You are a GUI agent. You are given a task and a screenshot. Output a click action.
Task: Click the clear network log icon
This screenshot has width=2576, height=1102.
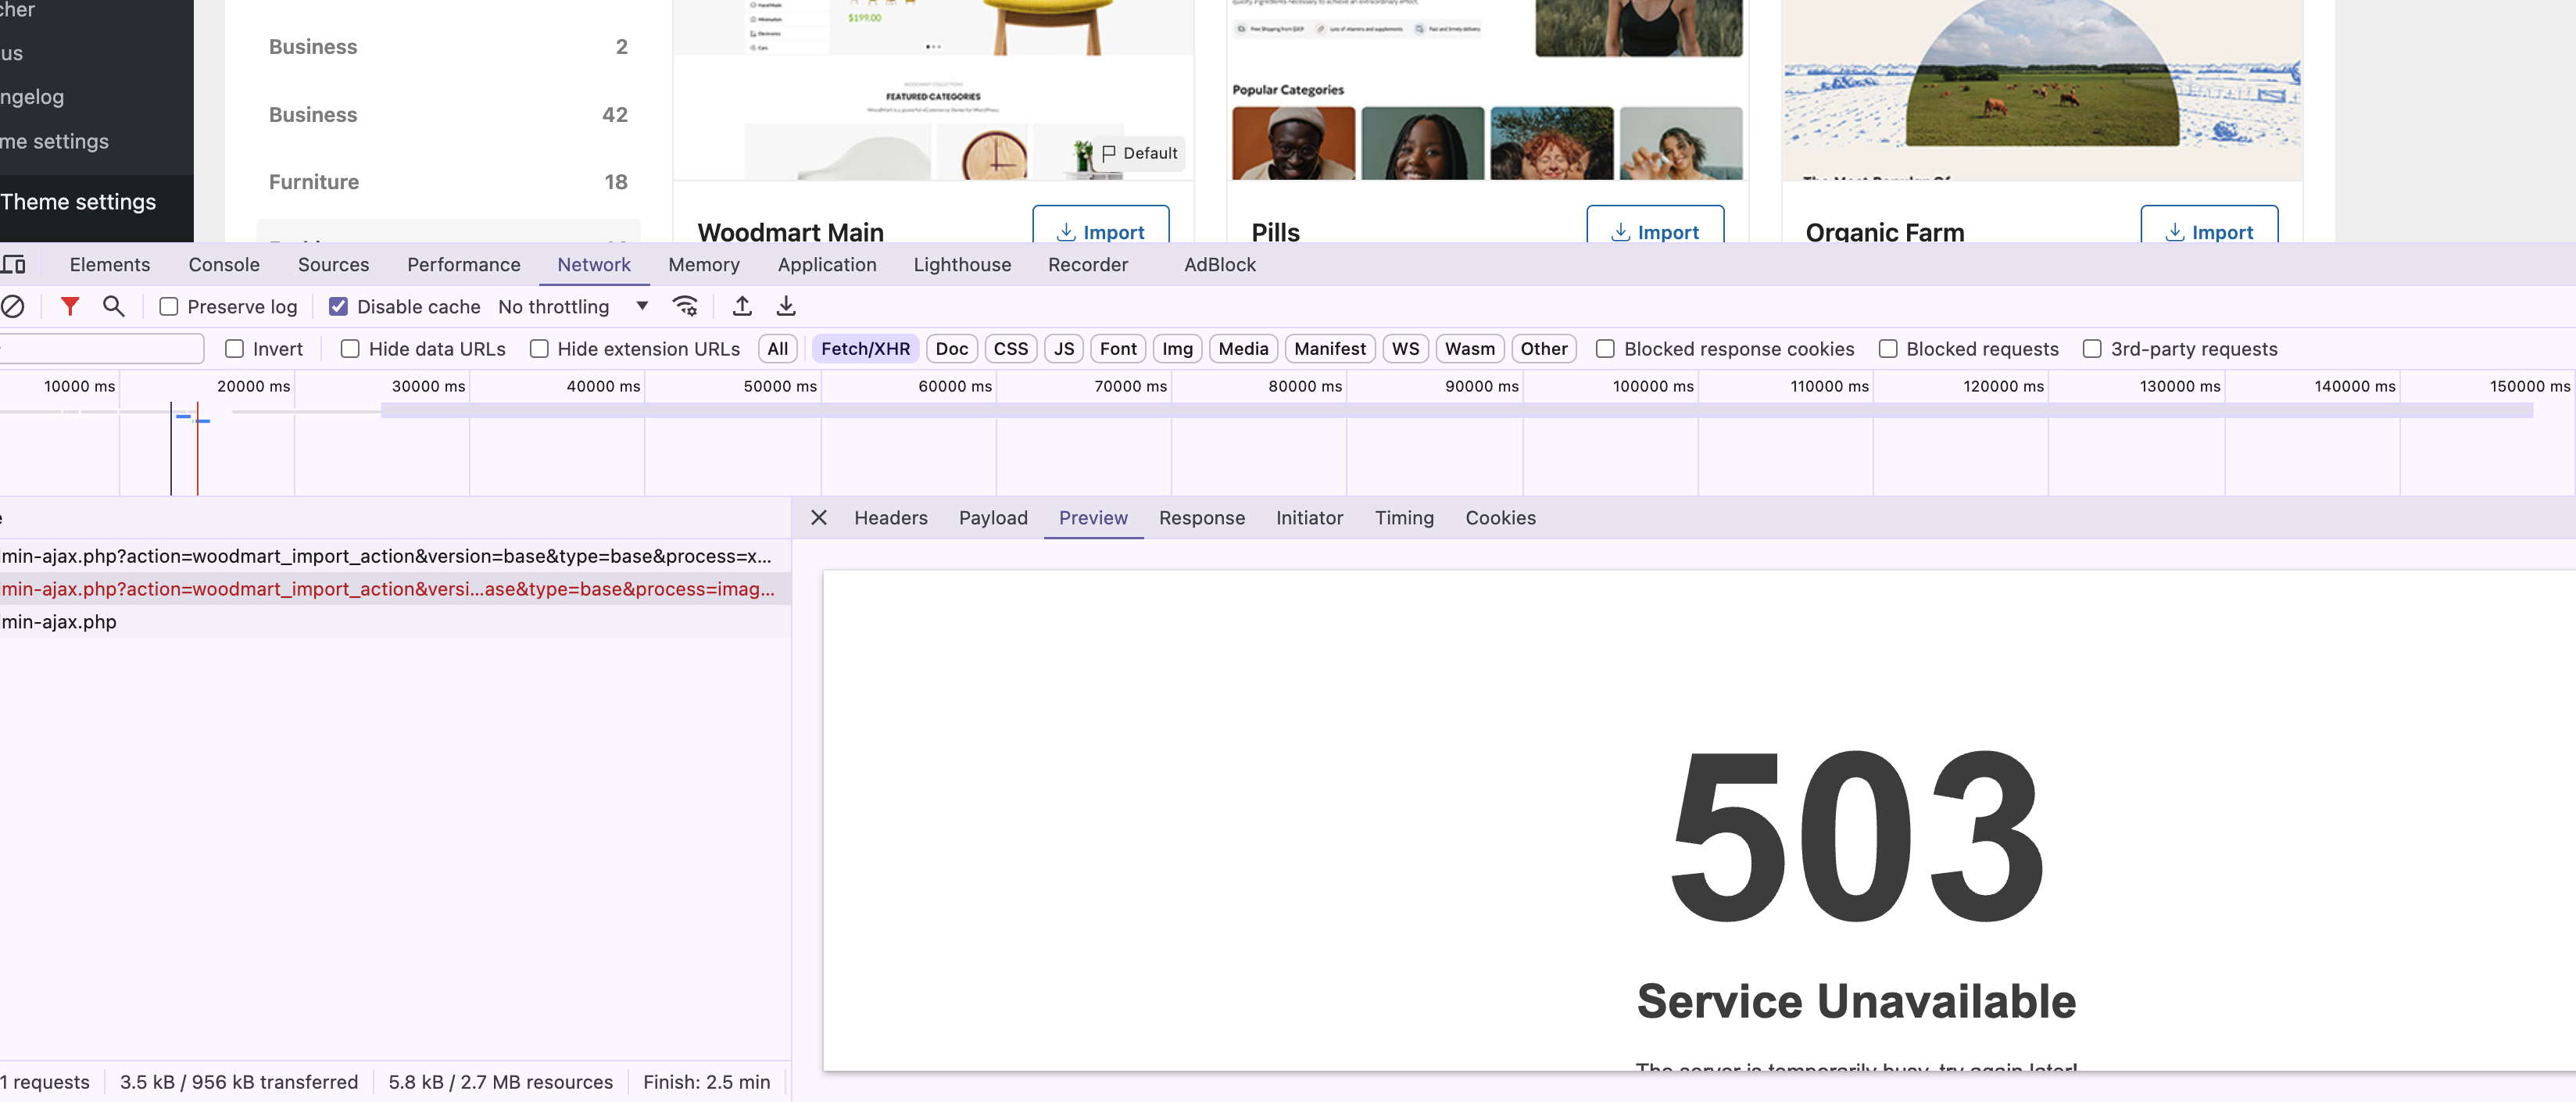click(13, 307)
